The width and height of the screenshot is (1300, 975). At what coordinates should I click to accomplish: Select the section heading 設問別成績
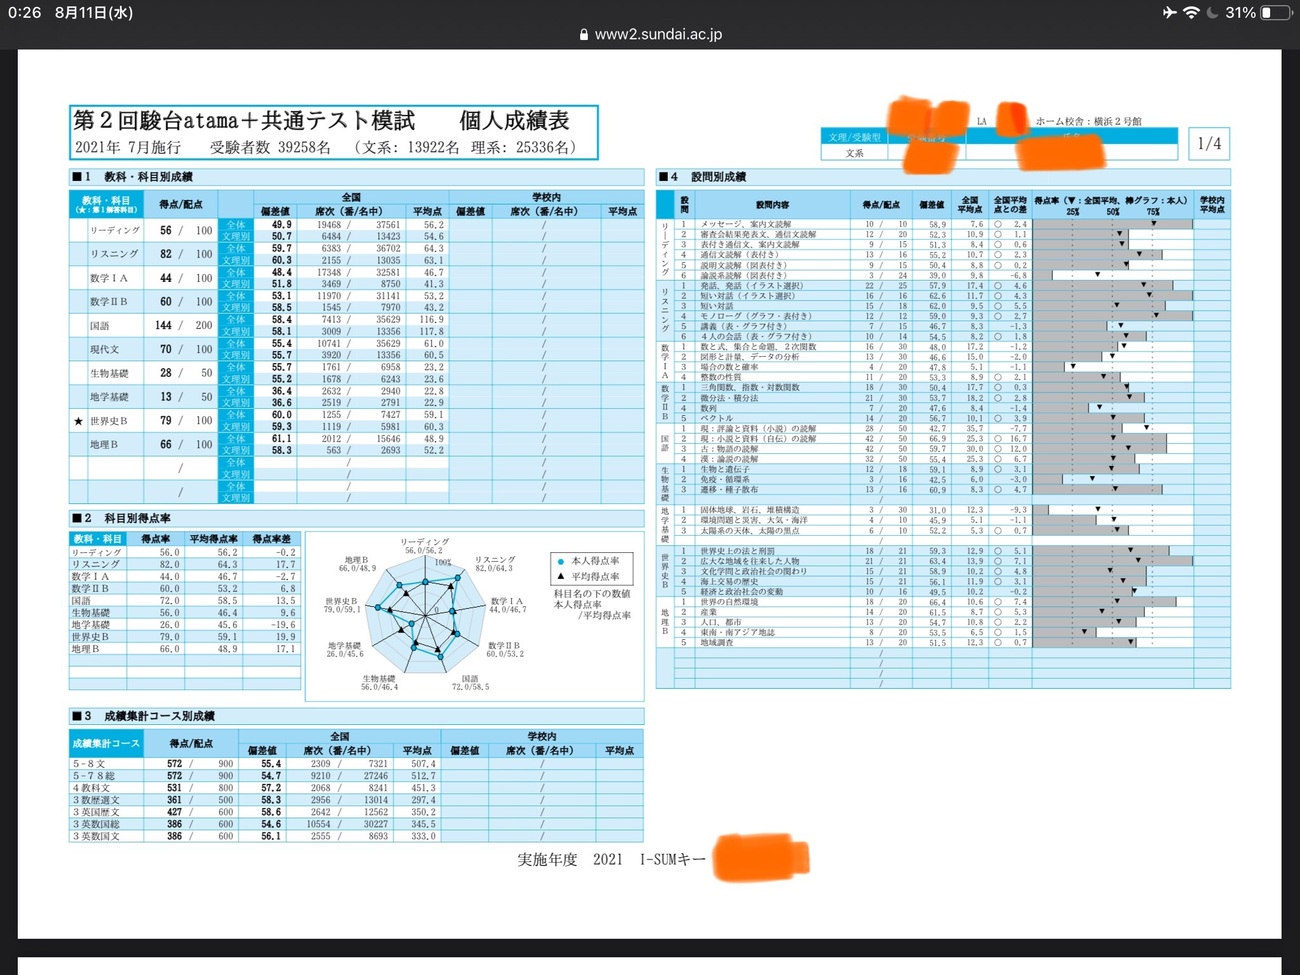point(718,177)
